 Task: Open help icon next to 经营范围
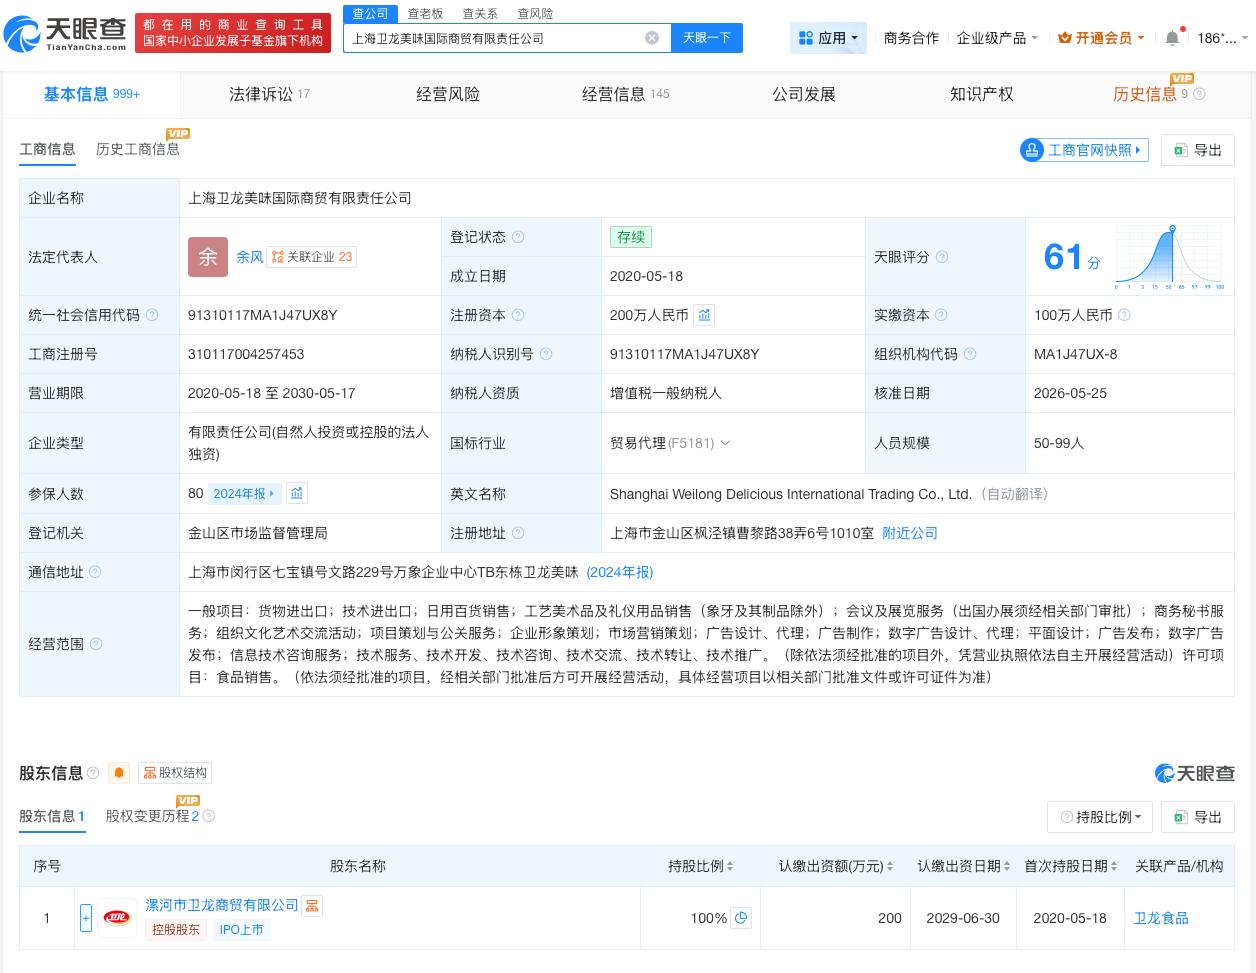tap(95, 644)
